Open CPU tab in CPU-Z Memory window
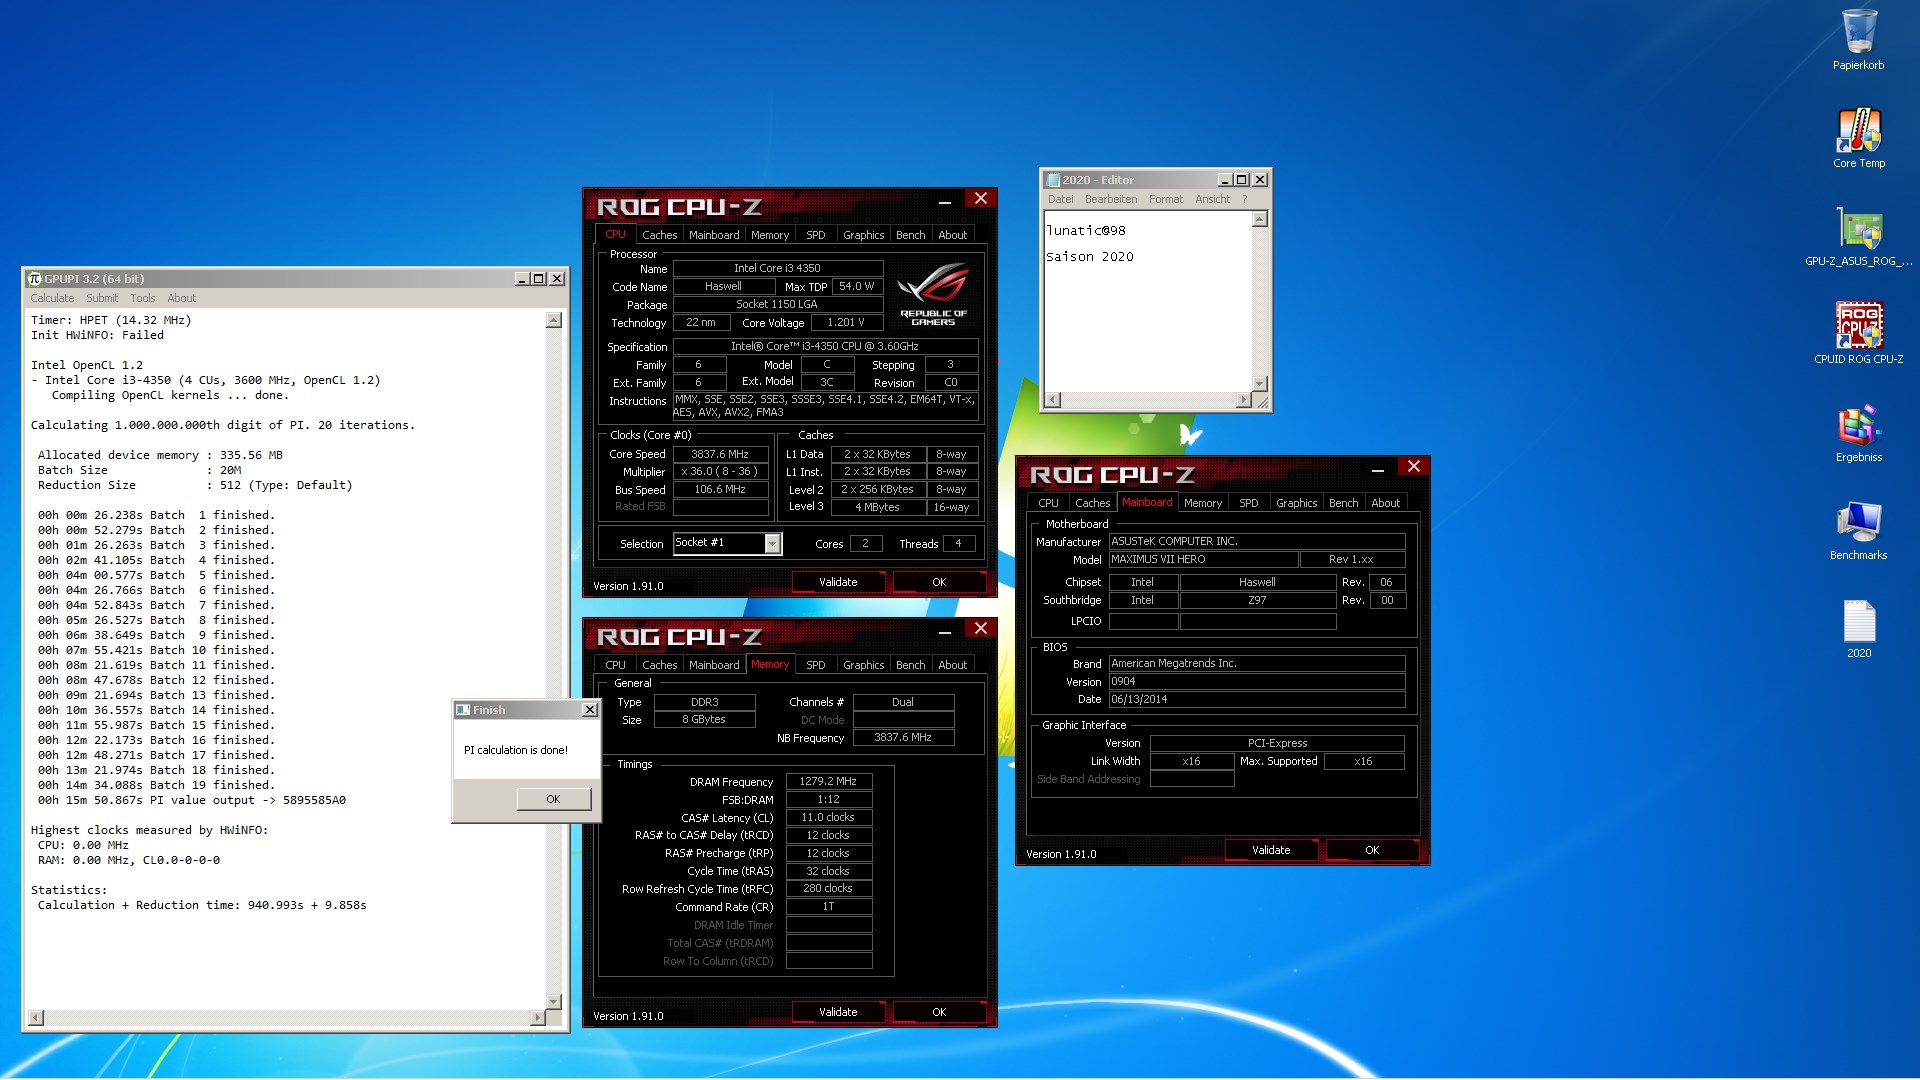The height and width of the screenshot is (1080, 1920). (615, 665)
